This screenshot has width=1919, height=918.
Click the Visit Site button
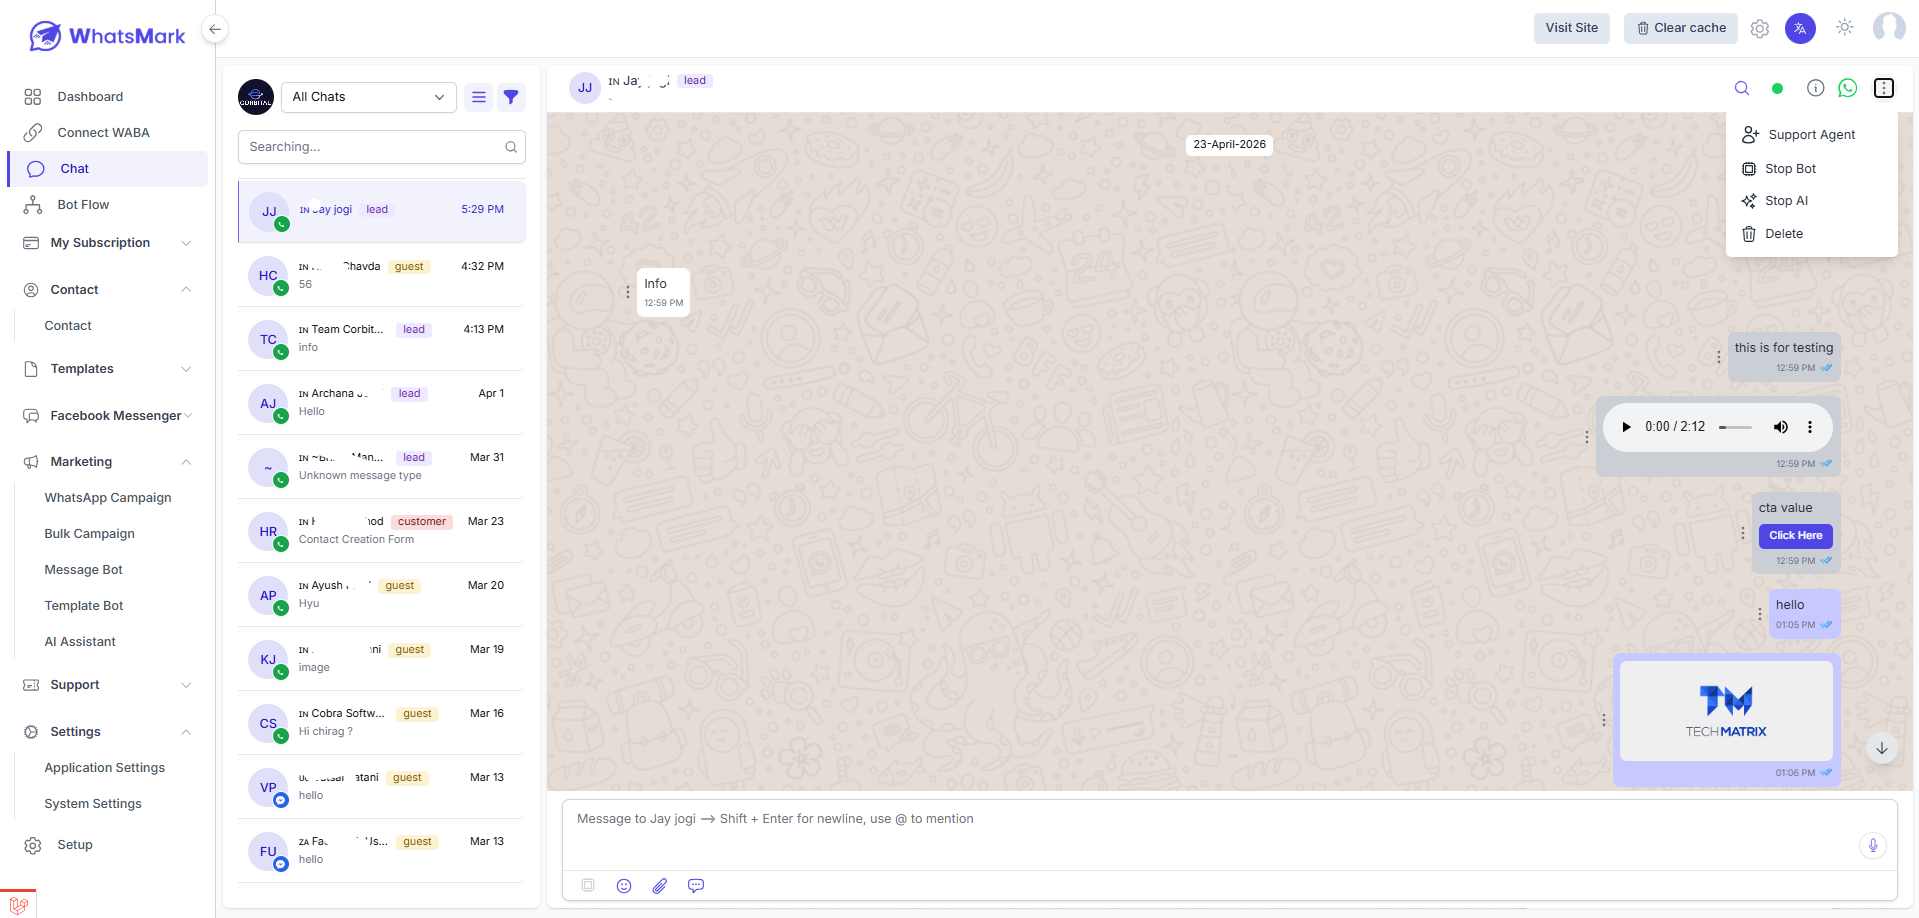tap(1571, 28)
